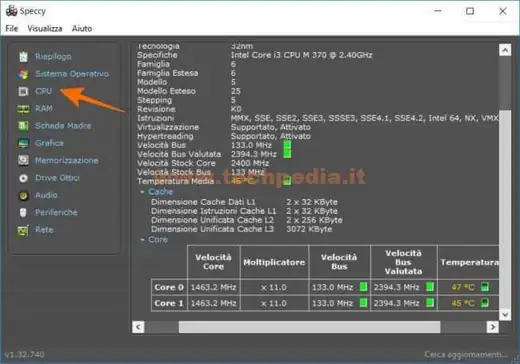Screen dimensions: 520x364
Task: Open the Drive Ottici disc icon
Action: coord(23,178)
